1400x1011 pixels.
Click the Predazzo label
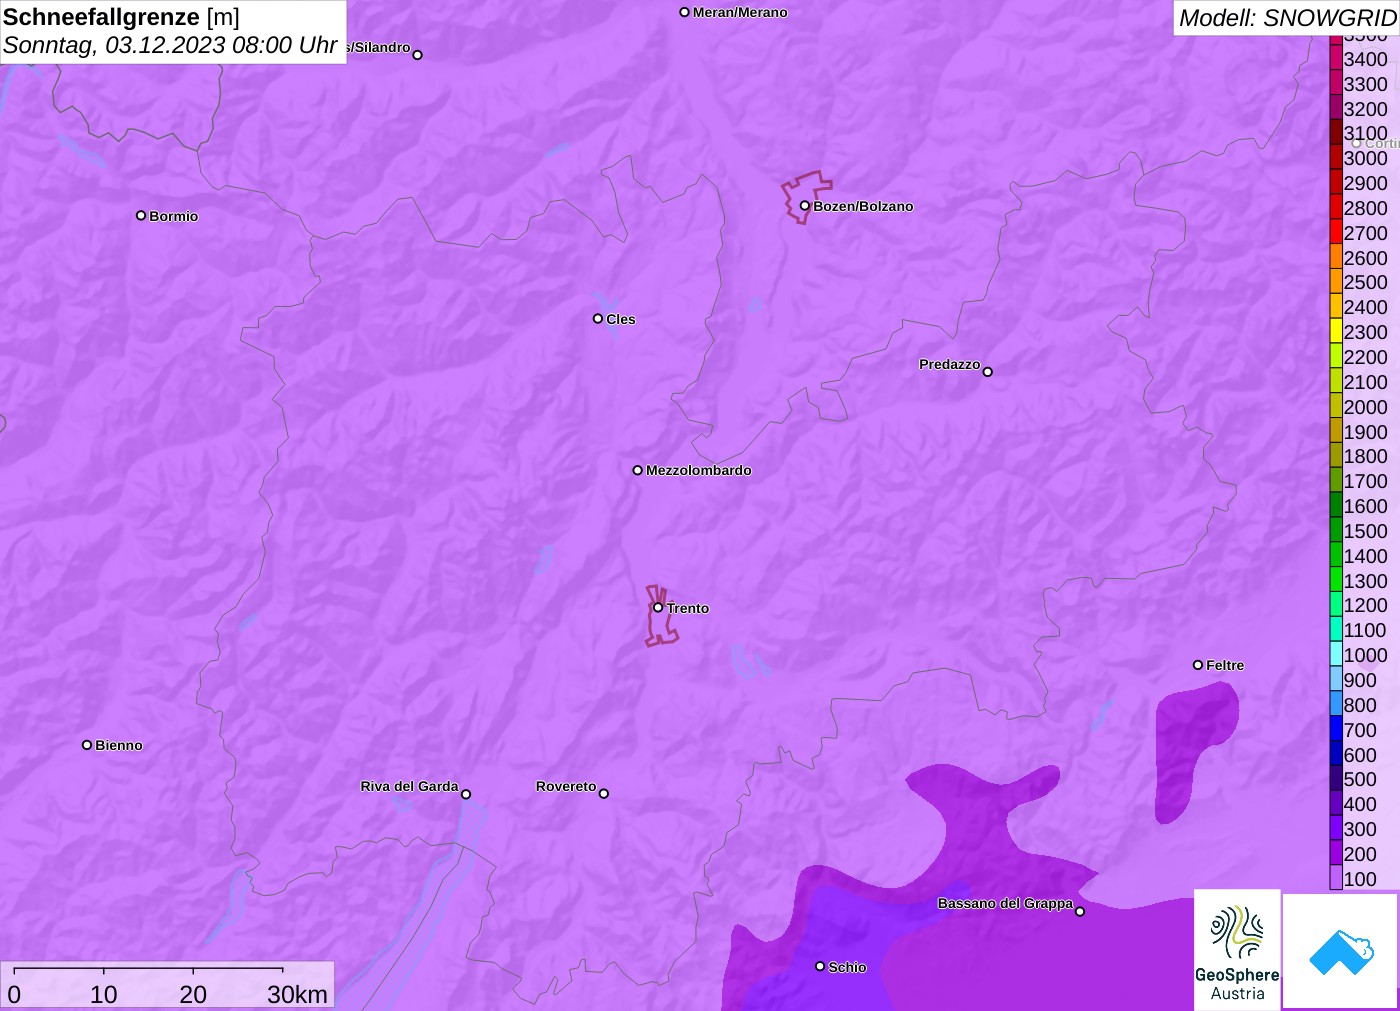950,364
